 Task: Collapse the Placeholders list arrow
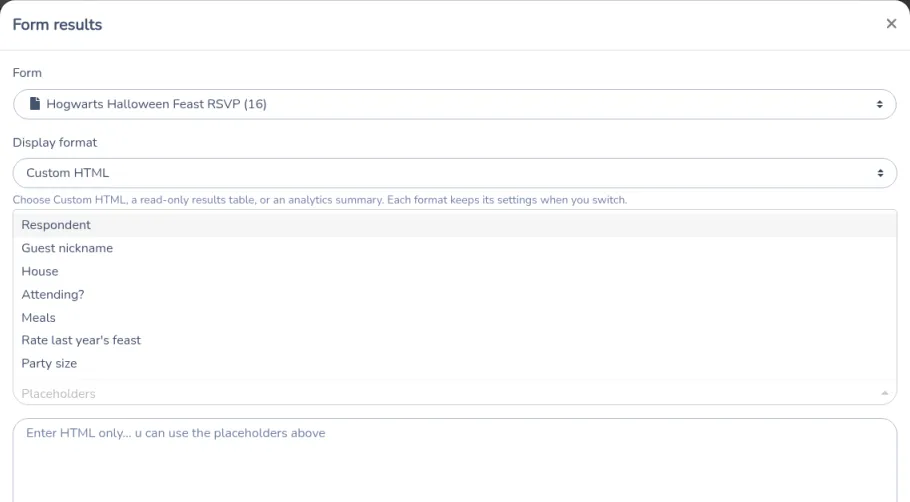pyautogui.click(x=884, y=393)
